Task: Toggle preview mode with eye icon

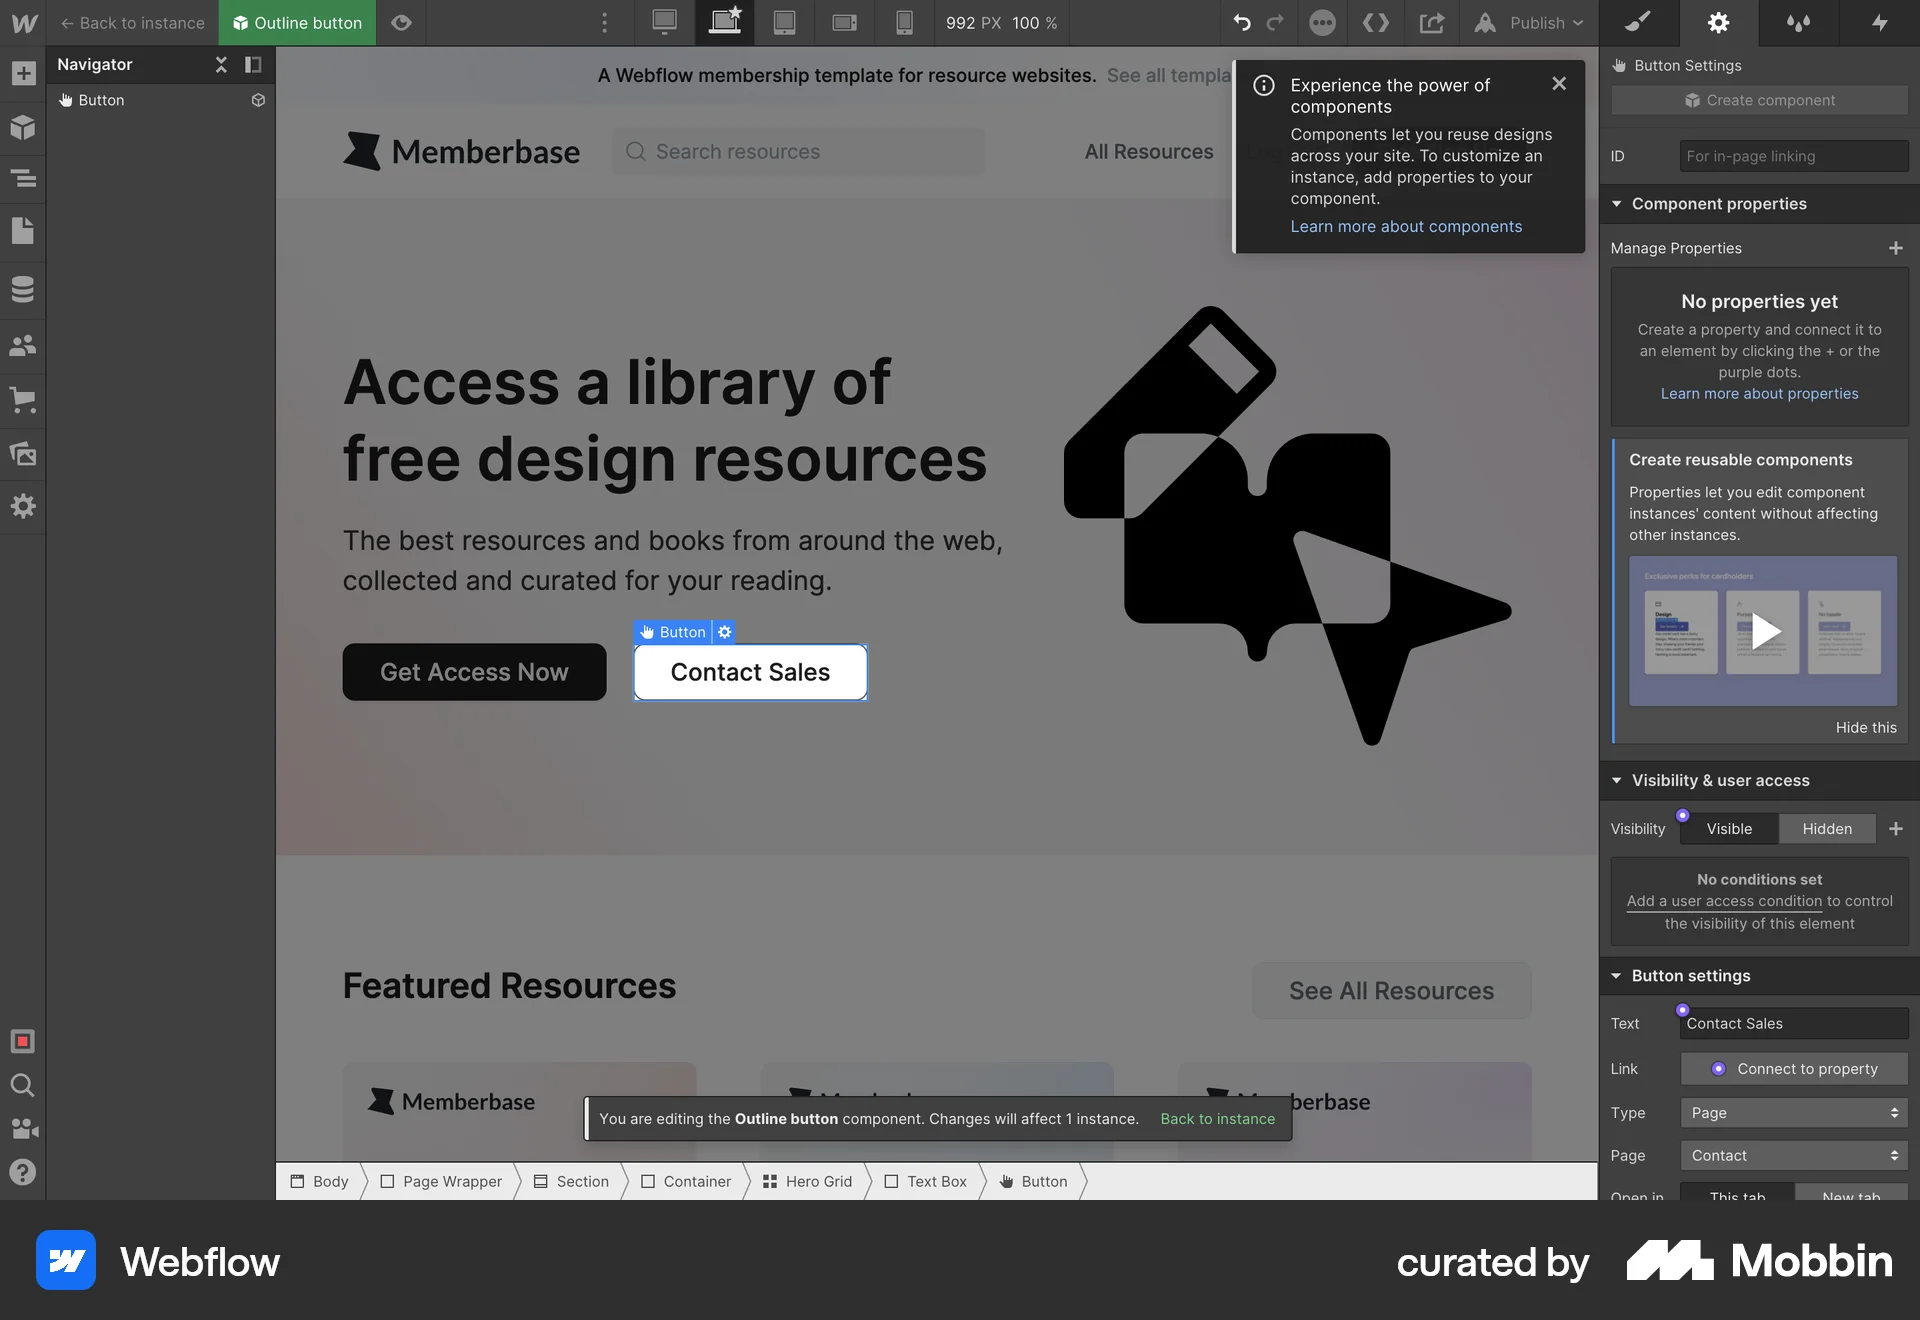Action: pos(401,22)
